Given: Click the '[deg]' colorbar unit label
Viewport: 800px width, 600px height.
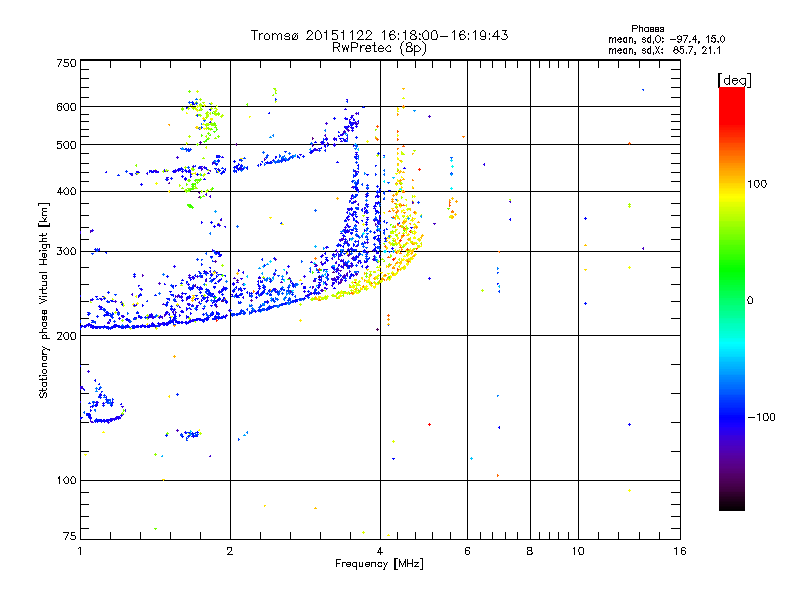Looking at the screenshot, I should click(x=734, y=80).
